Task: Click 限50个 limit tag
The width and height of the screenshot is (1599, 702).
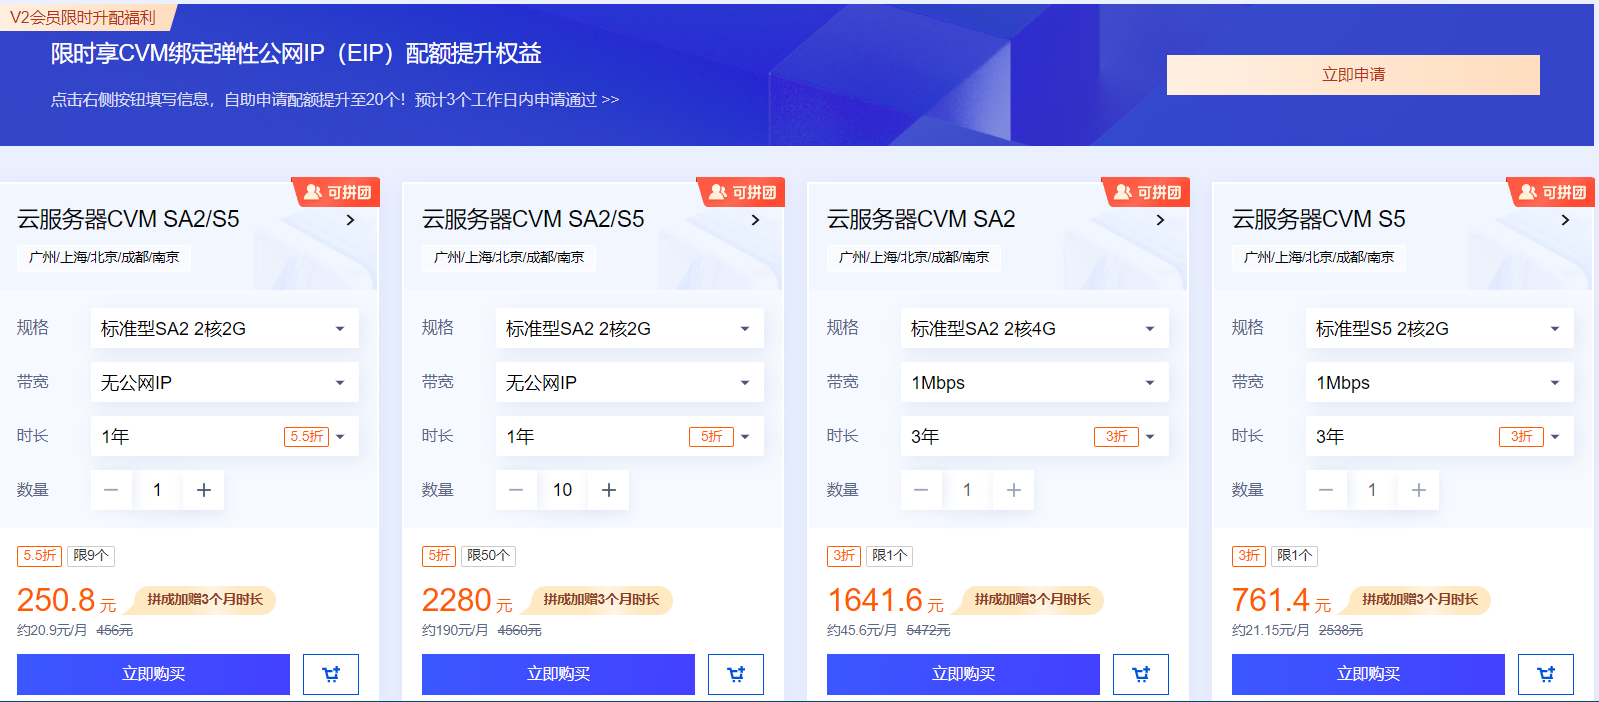Action: coord(489,555)
